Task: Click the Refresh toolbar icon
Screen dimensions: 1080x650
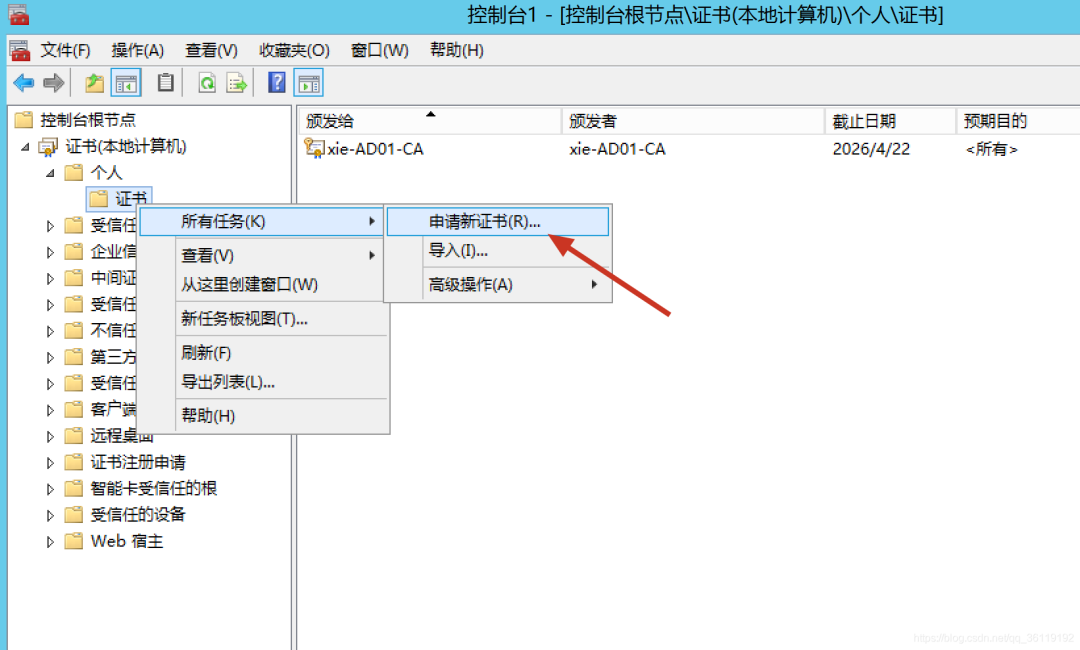Action: pos(207,83)
